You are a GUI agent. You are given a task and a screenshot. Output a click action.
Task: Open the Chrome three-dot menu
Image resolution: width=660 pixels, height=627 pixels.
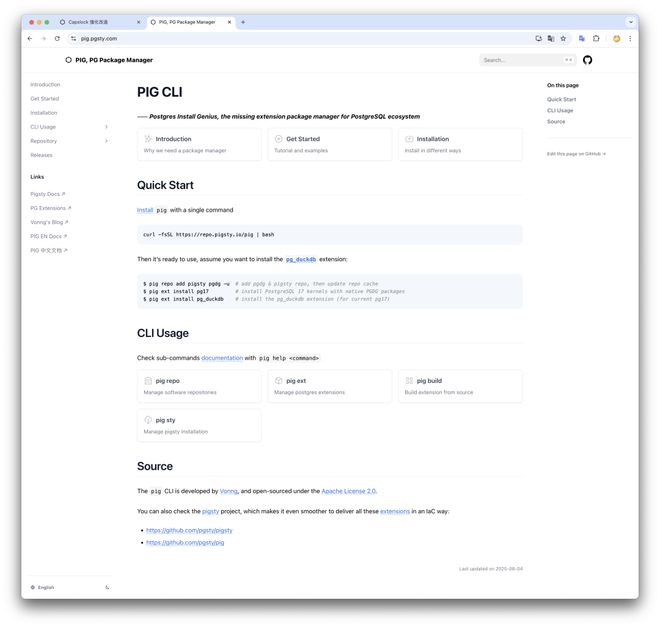(630, 38)
